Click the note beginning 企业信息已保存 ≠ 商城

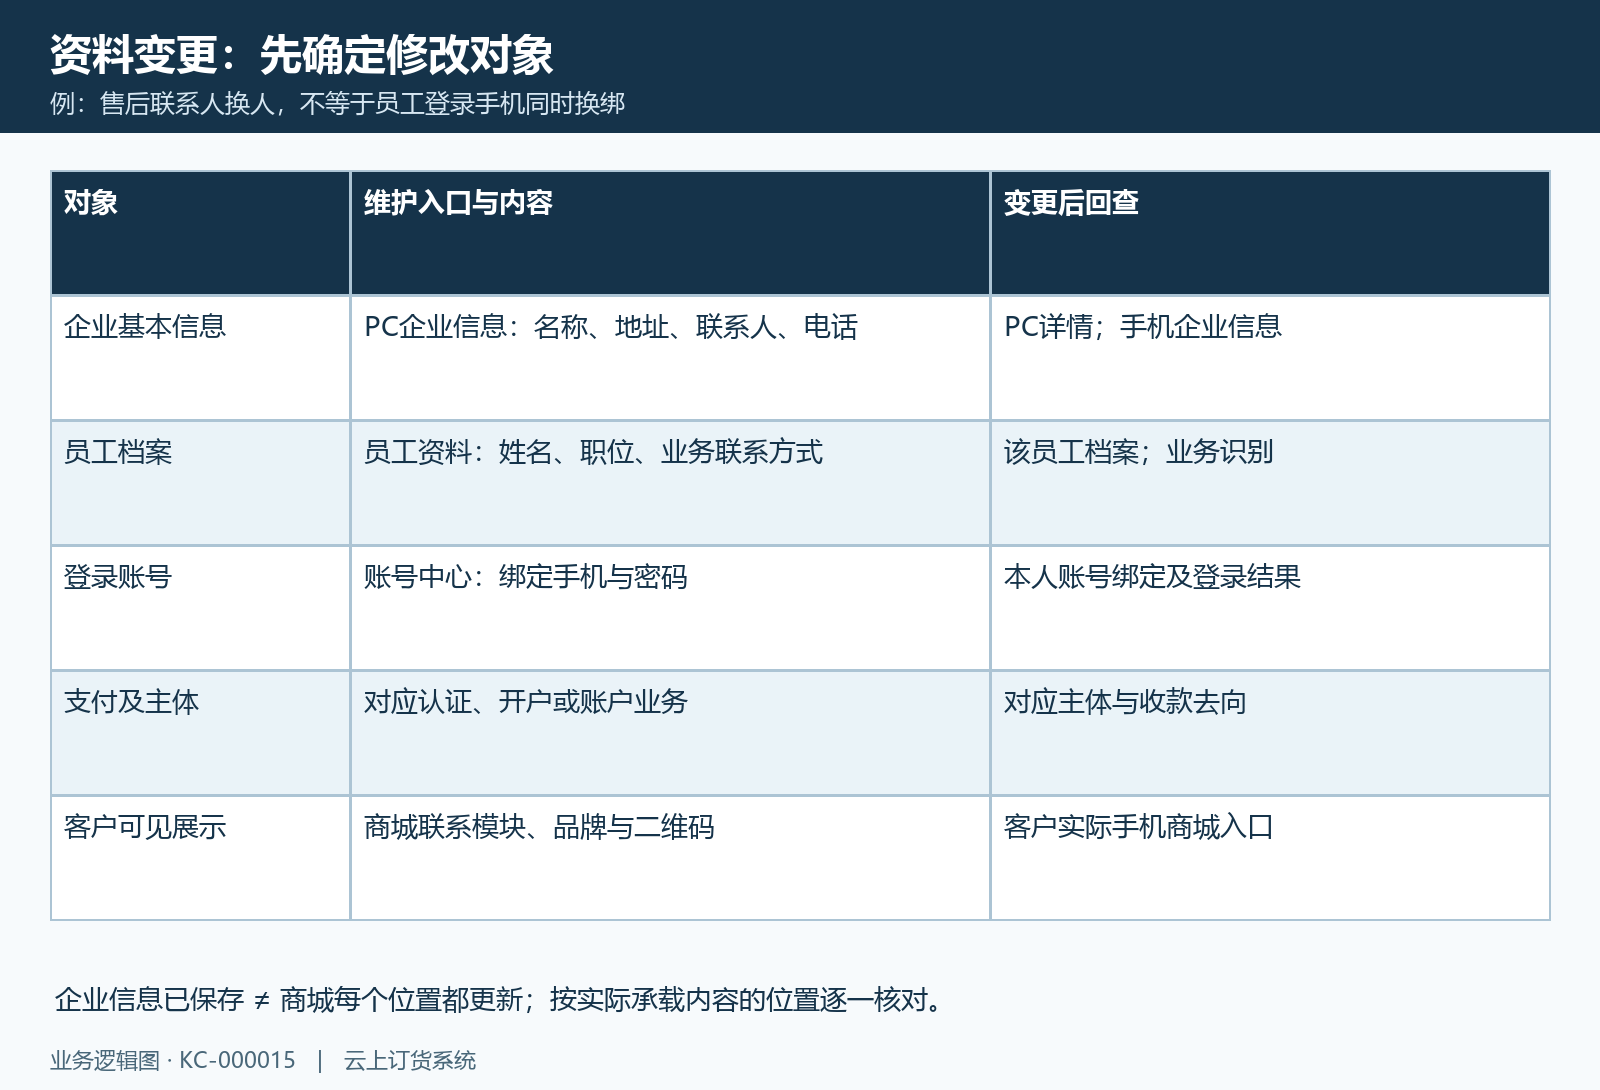tap(501, 999)
